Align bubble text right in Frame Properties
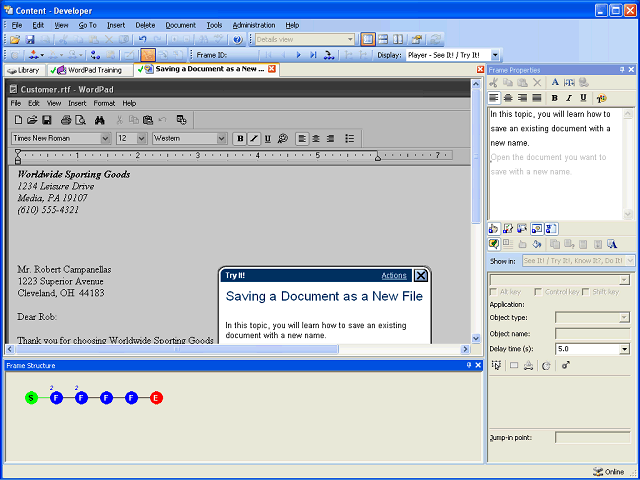 click(x=522, y=98)
